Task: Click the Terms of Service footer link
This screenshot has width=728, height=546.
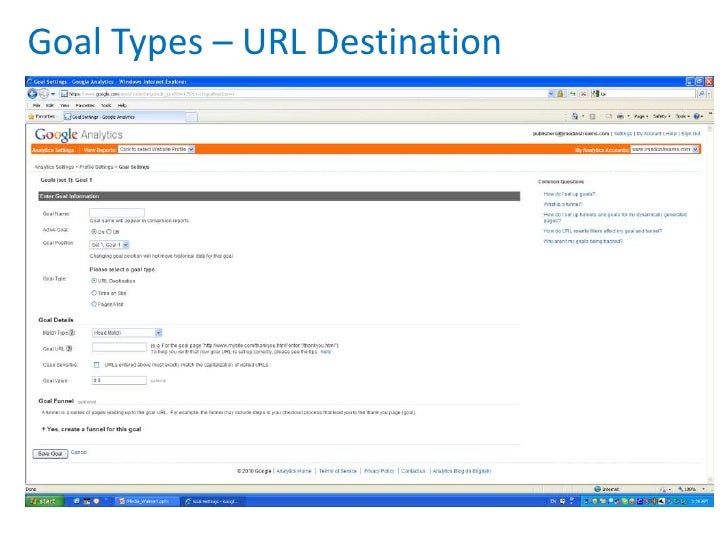Action: [338, 471]
